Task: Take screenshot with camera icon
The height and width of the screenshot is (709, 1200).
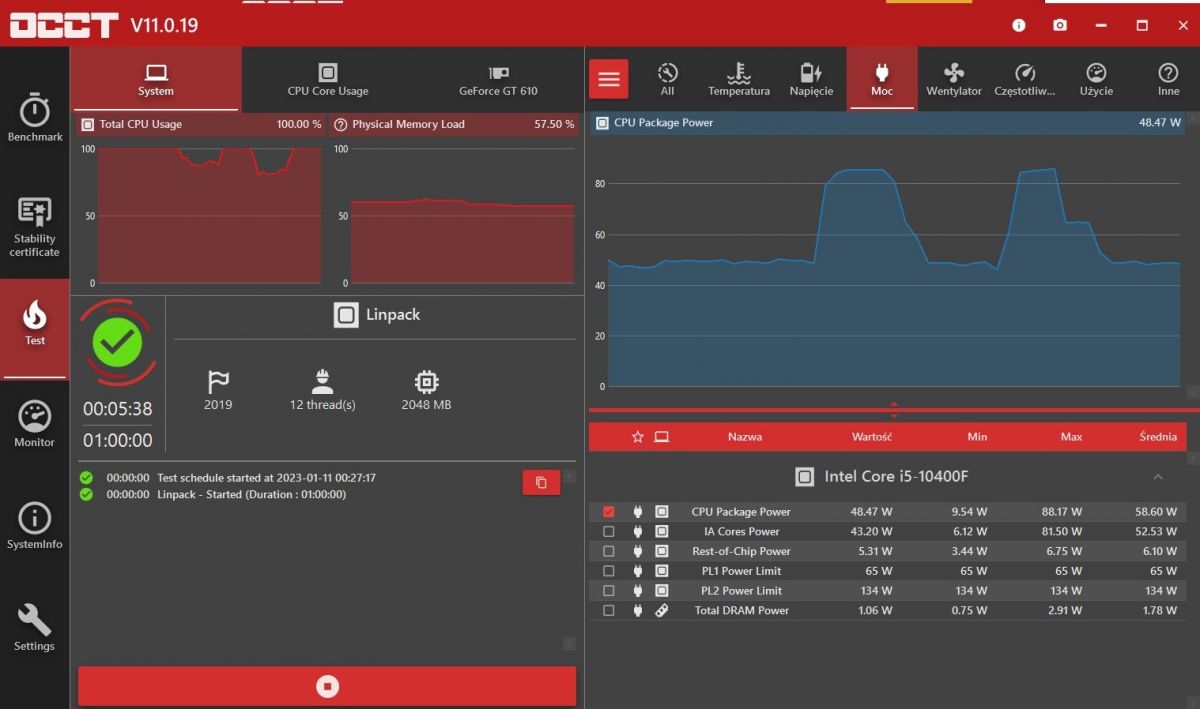Action: point(1060,25)
